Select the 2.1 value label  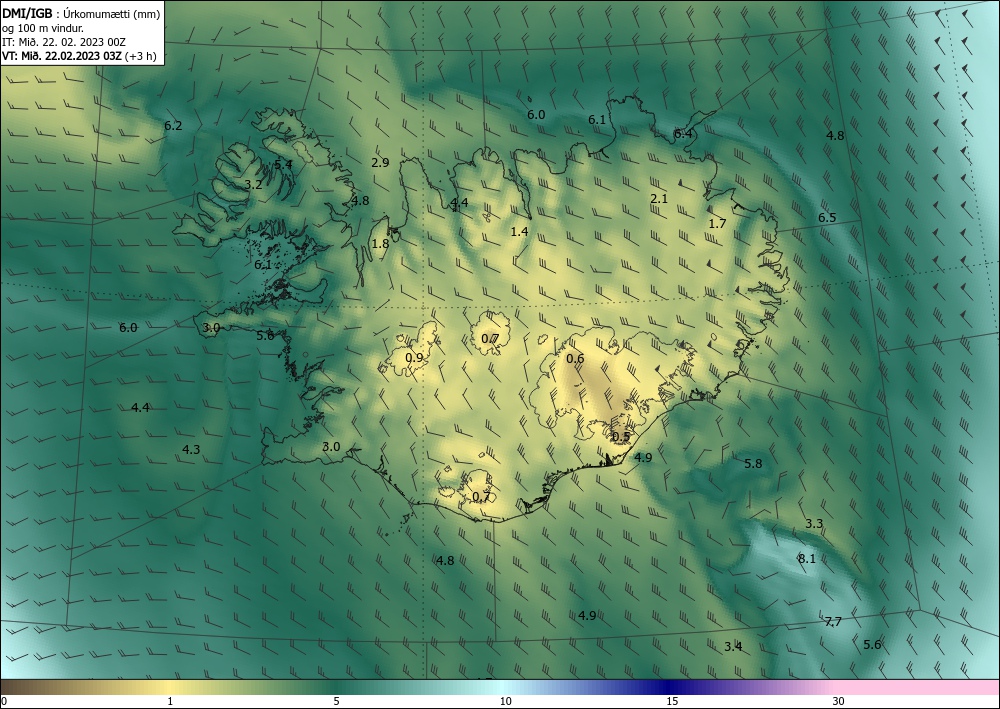pyautogui.click(x=659, y=198)
